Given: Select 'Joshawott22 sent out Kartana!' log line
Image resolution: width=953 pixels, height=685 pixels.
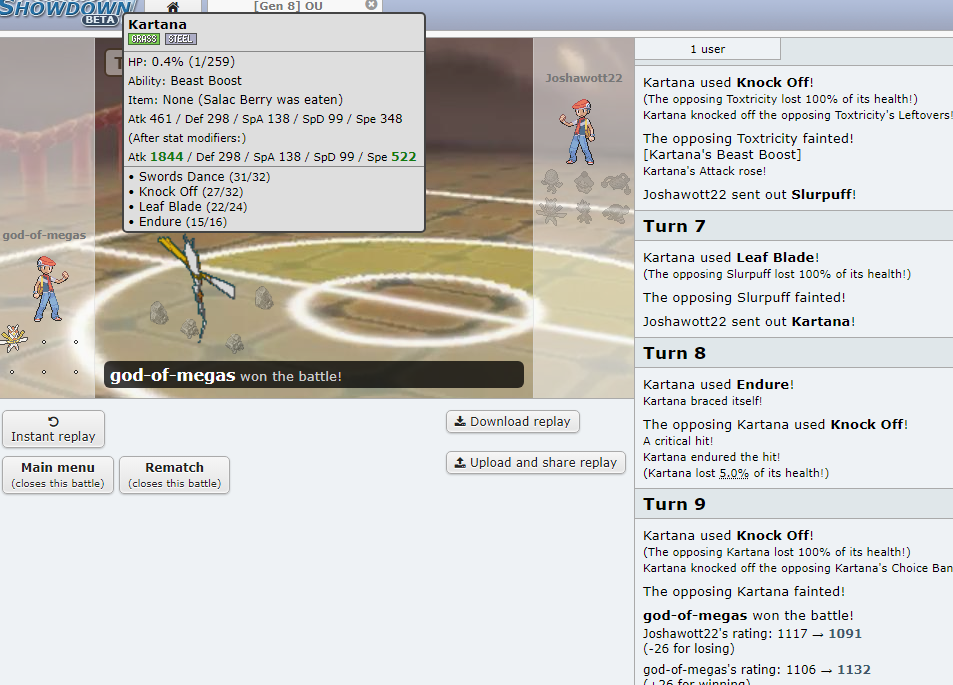Looking at the screenshot, I should [749, 322].
